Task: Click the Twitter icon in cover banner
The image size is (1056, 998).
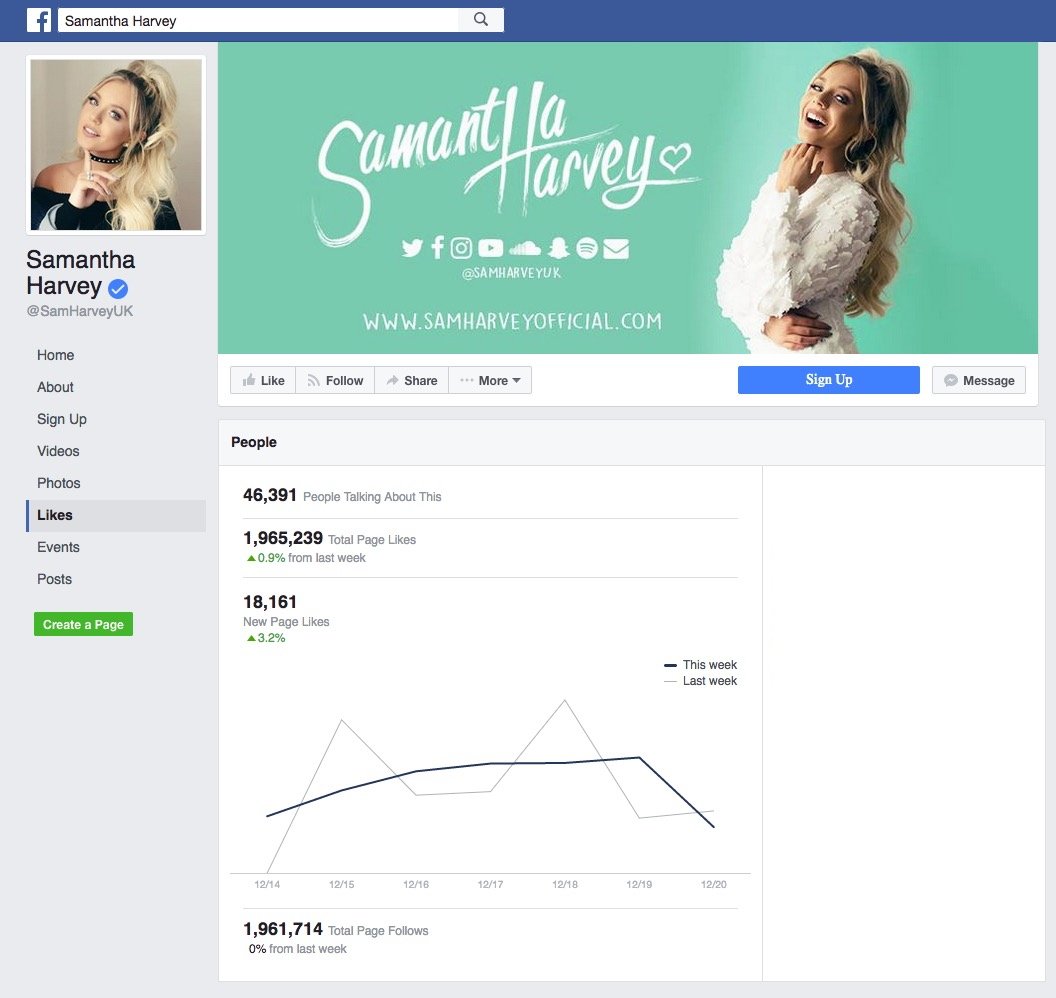Action: [412, 248]
